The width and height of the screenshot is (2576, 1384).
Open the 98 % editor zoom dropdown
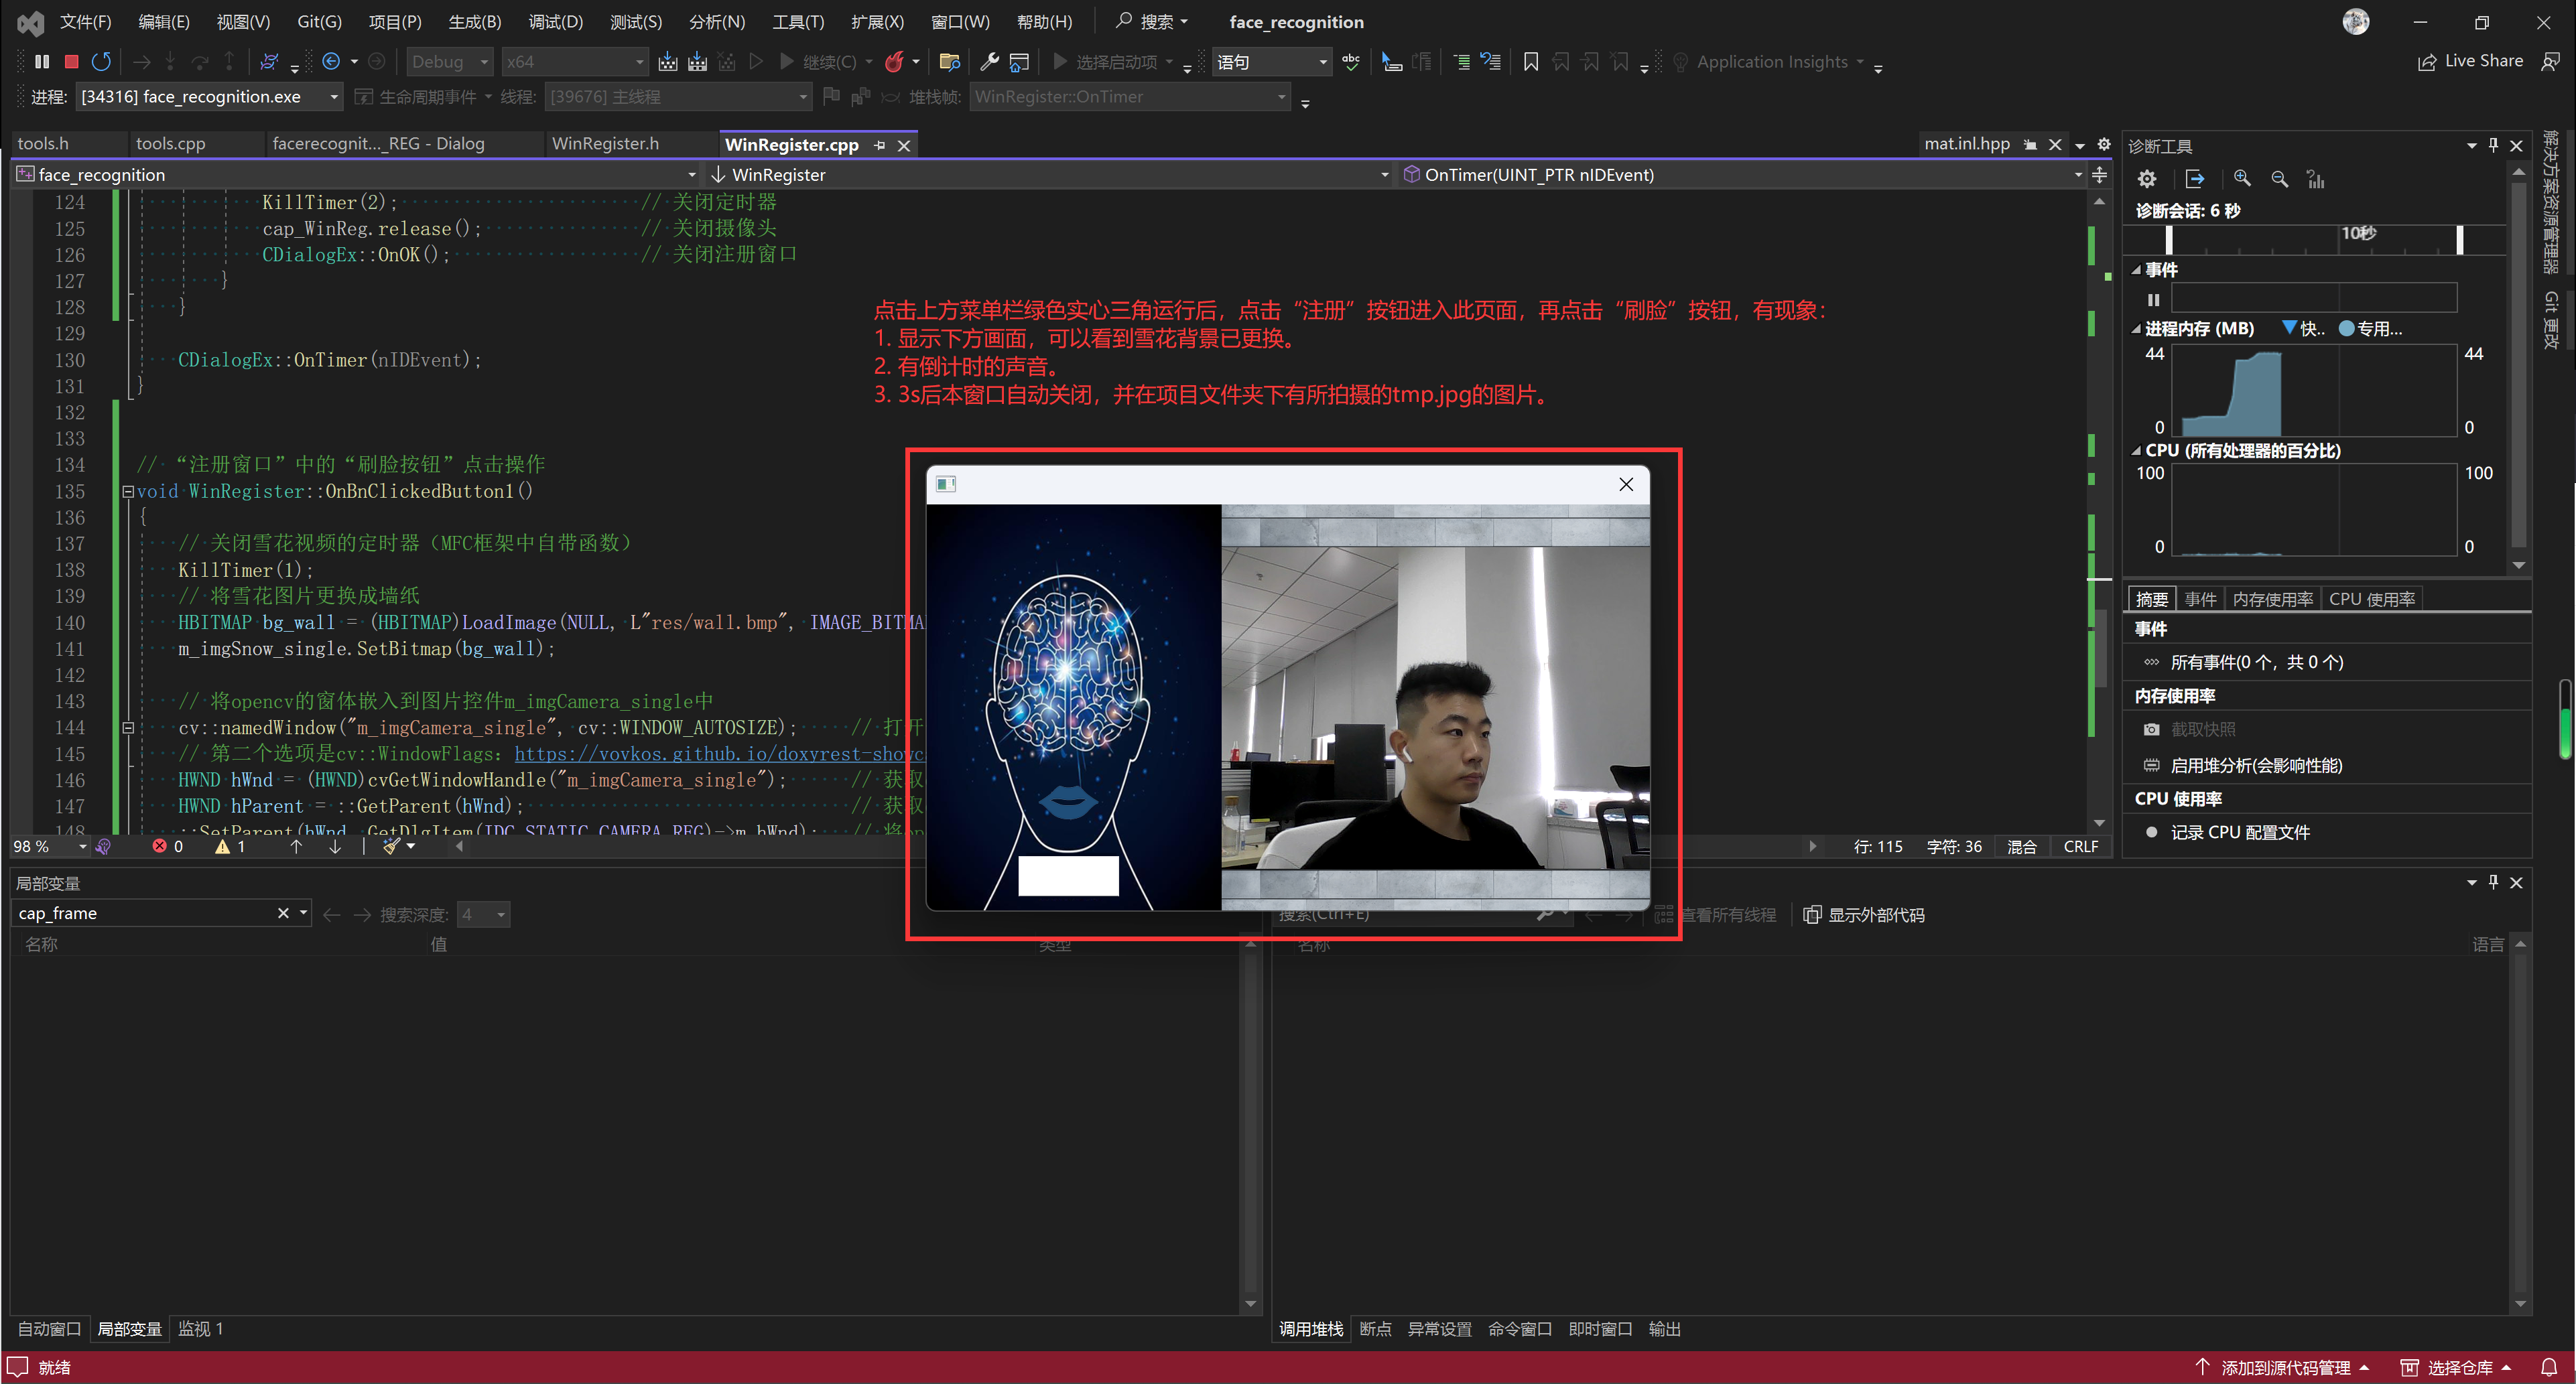[82, 847]
